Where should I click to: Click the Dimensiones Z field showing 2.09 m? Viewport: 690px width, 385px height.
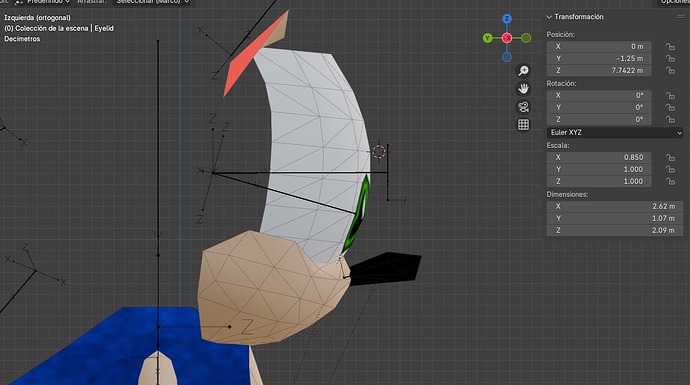(615, 230)
